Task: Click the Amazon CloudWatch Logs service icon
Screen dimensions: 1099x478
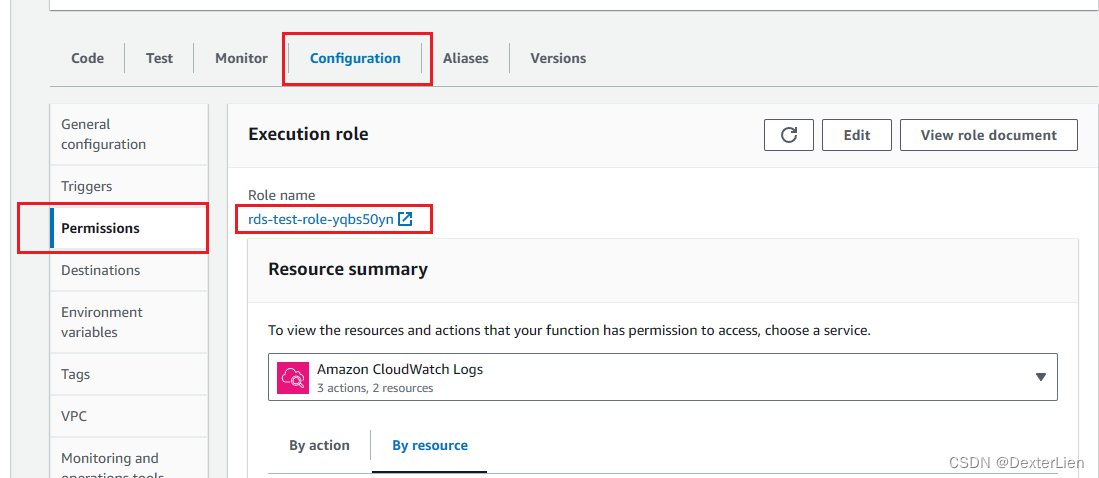Action: tap(294, 377)
